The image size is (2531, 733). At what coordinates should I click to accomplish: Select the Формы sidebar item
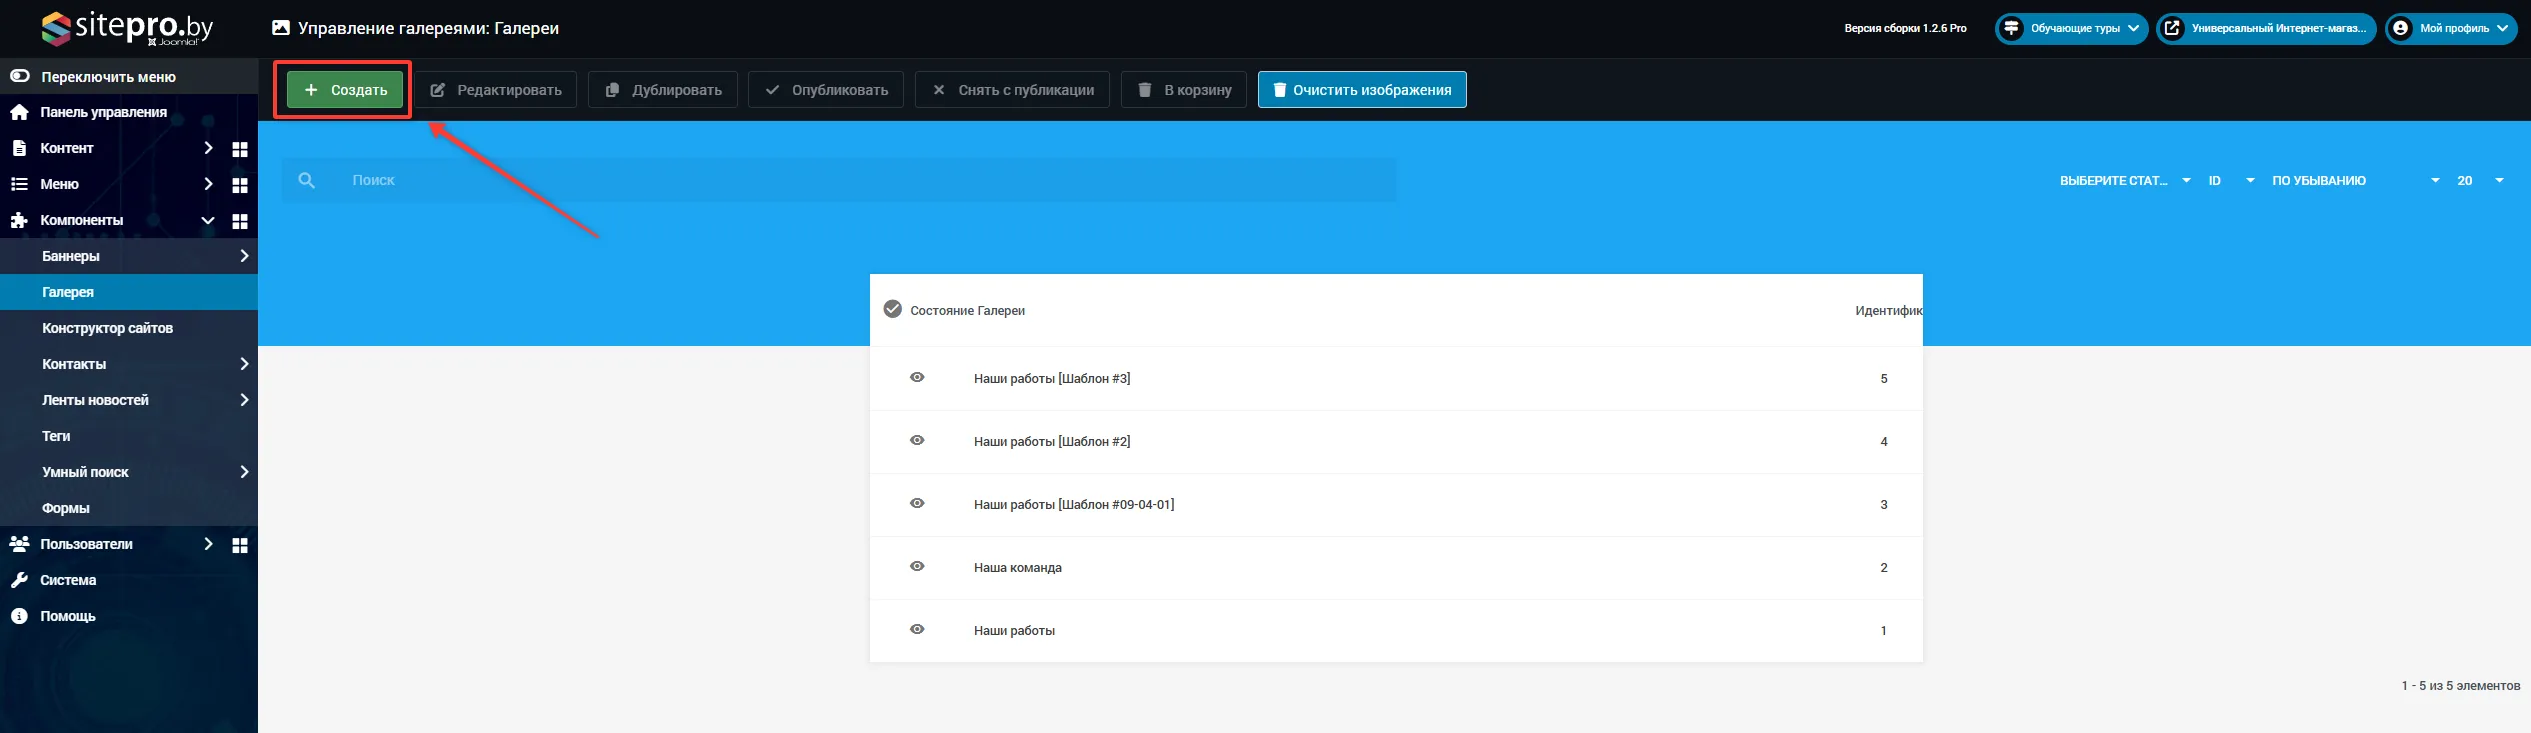coord(66,508)
